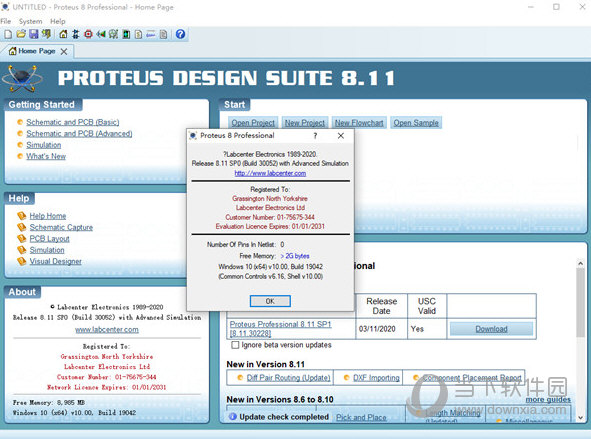This screenshot has height=439, width=591.
Task: Open Schematic and PCB (Basic) tutorial
Action: [72, 122]
